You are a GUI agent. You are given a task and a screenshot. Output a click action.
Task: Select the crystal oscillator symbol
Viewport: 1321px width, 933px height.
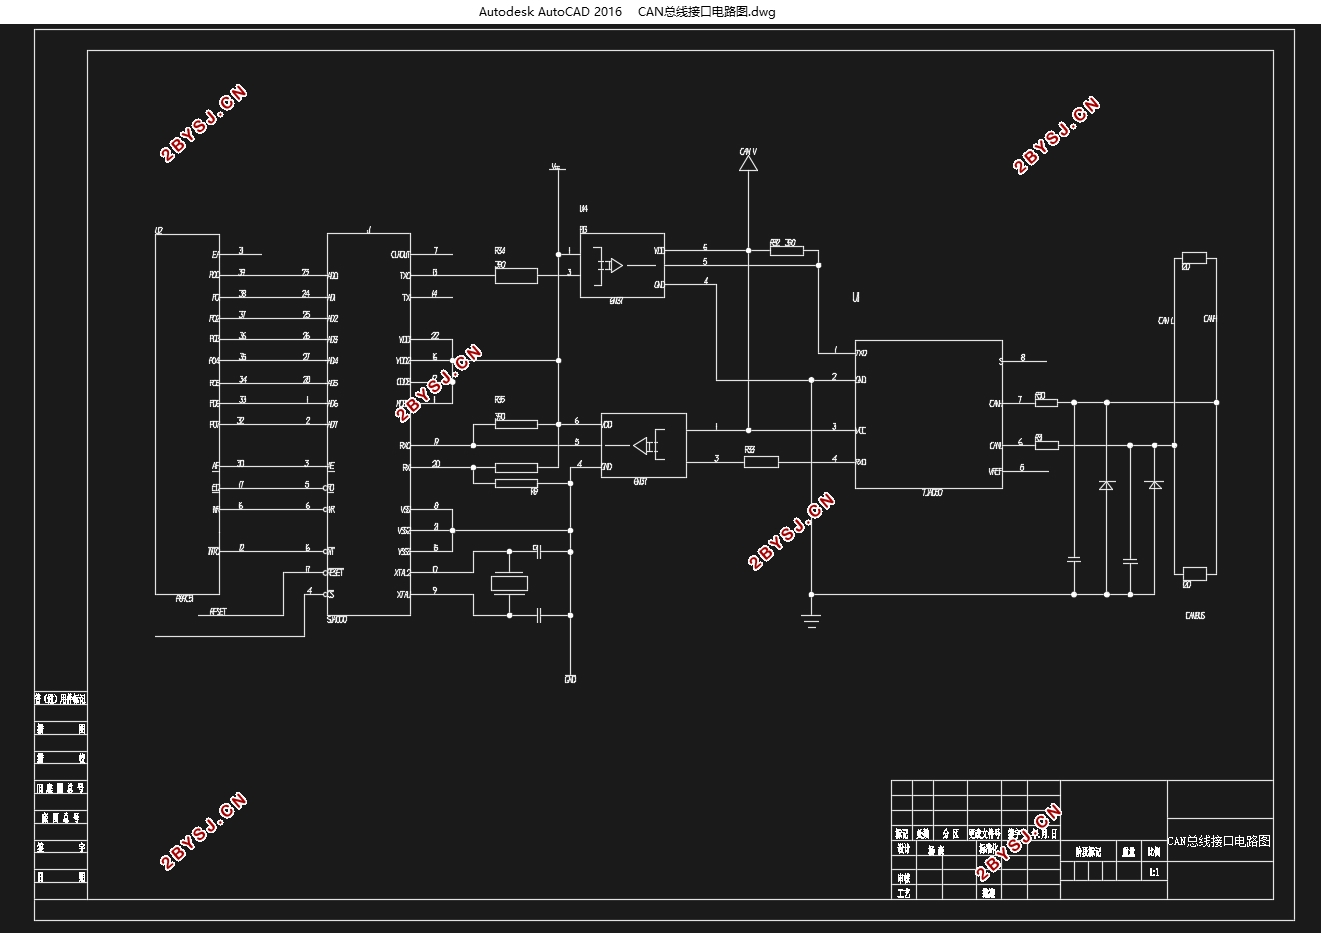(x=509, y=583)
